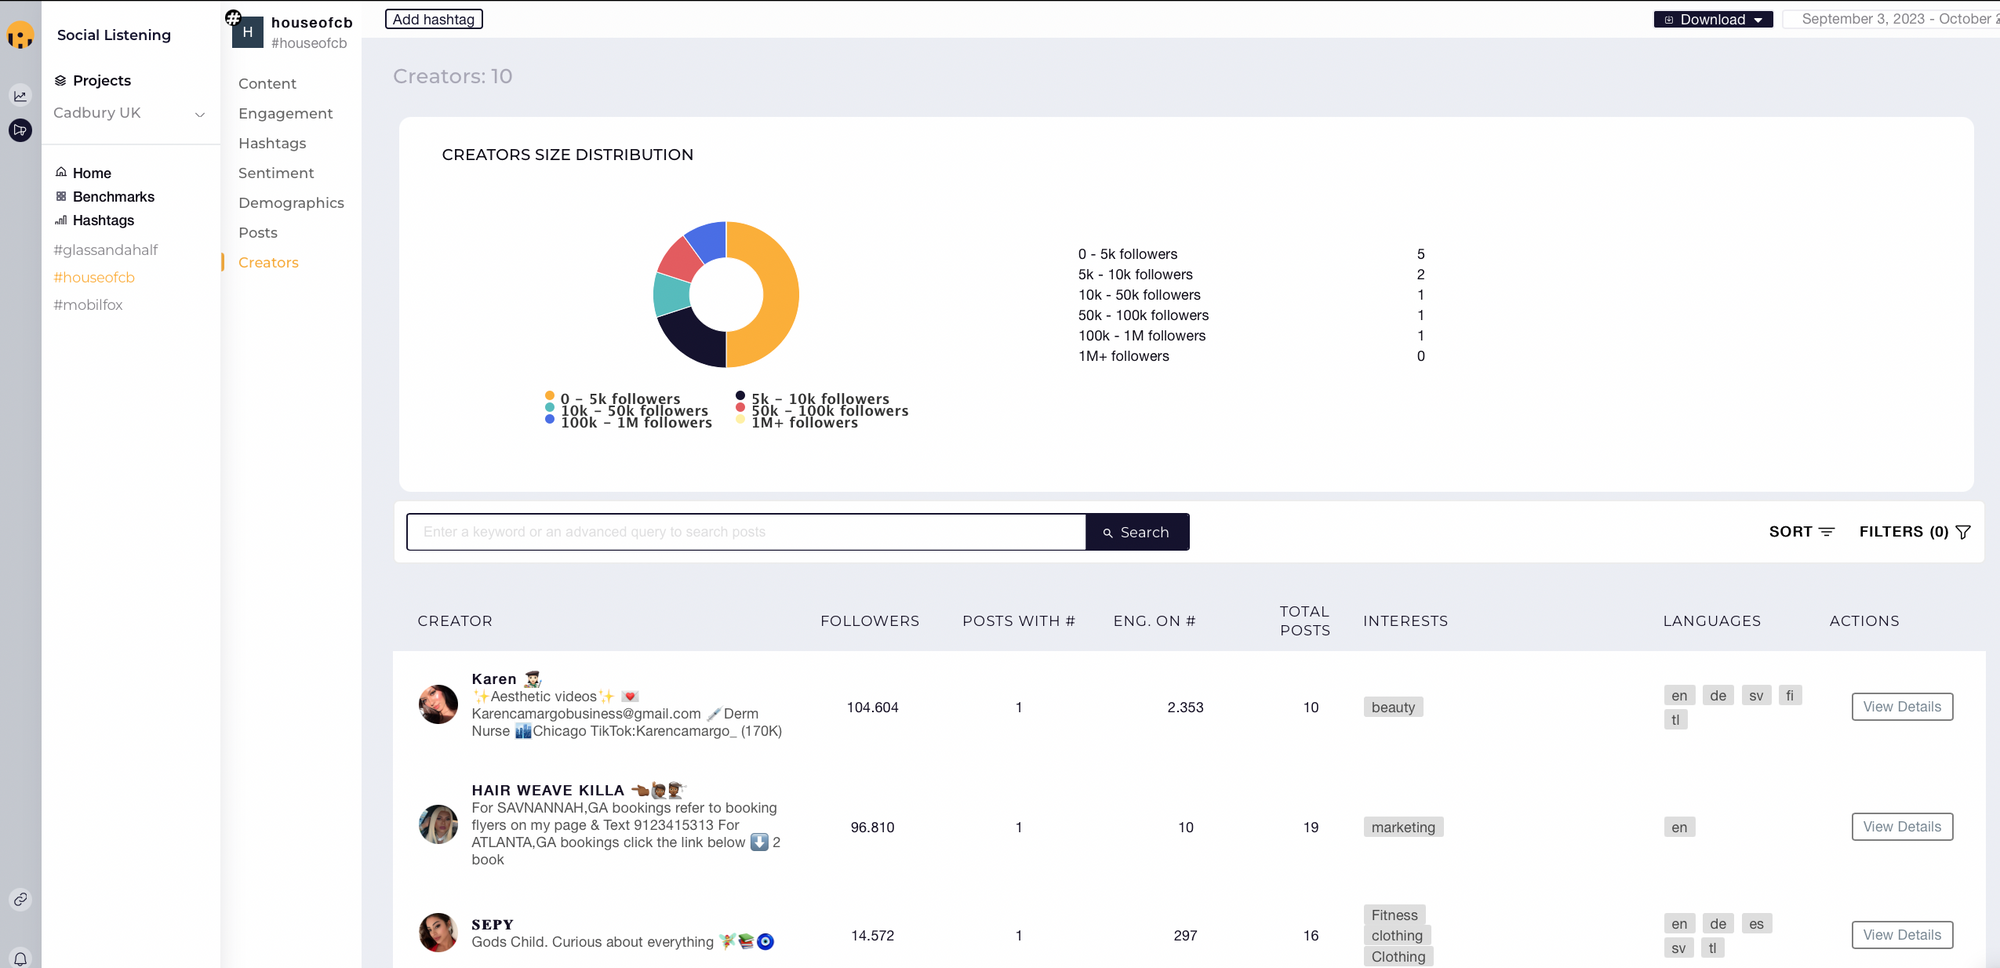
Task: Toggle the 100k – 1M followers legend item
Action: 629,422
